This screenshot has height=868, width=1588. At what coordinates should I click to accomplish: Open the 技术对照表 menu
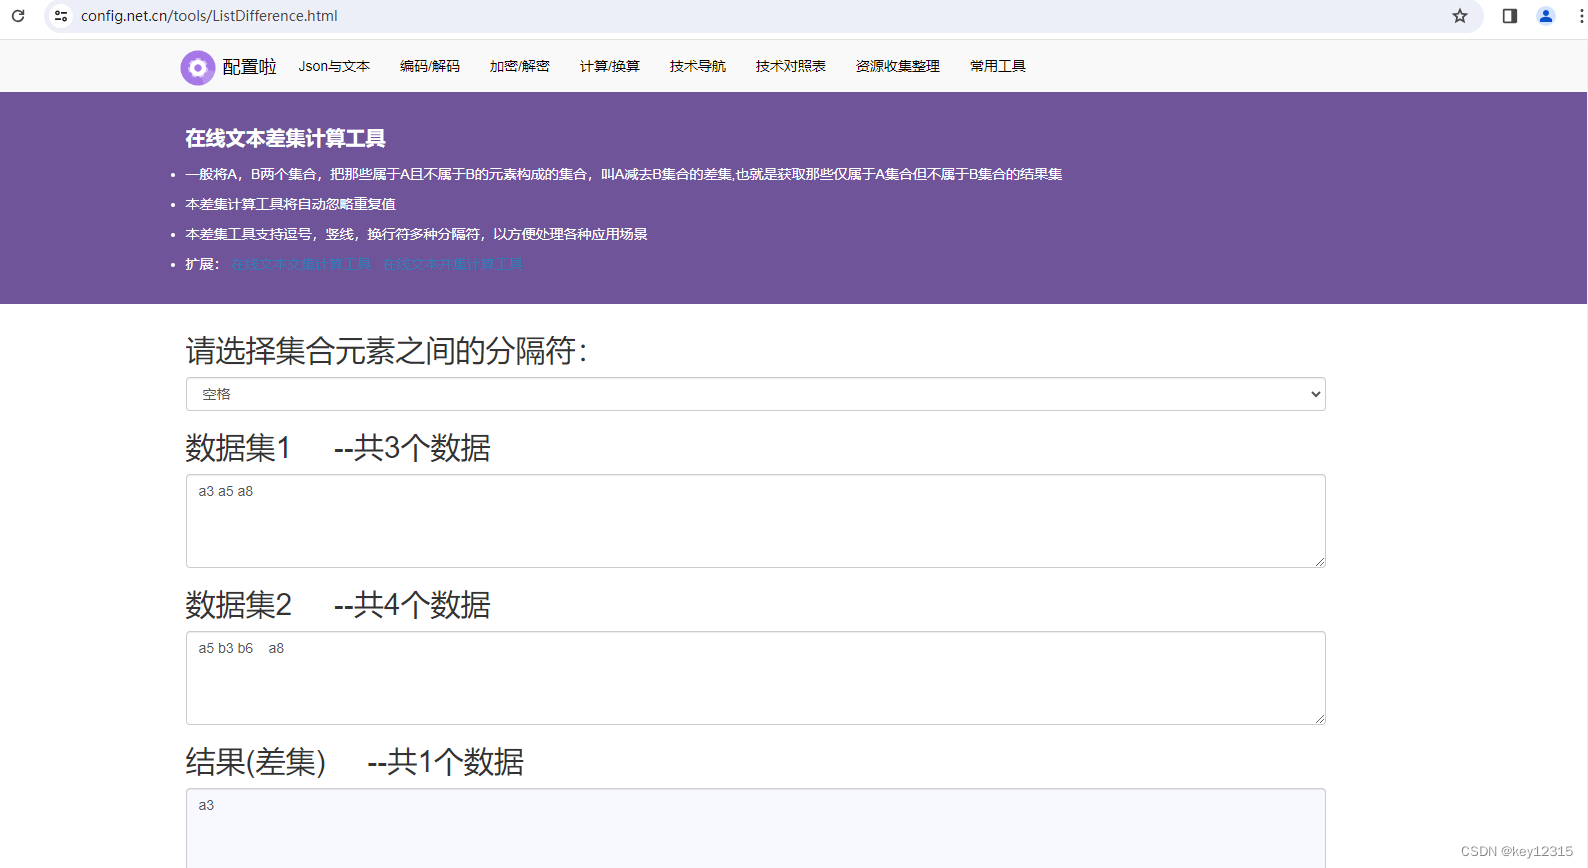pyautogui.click(x=791, y=66)
